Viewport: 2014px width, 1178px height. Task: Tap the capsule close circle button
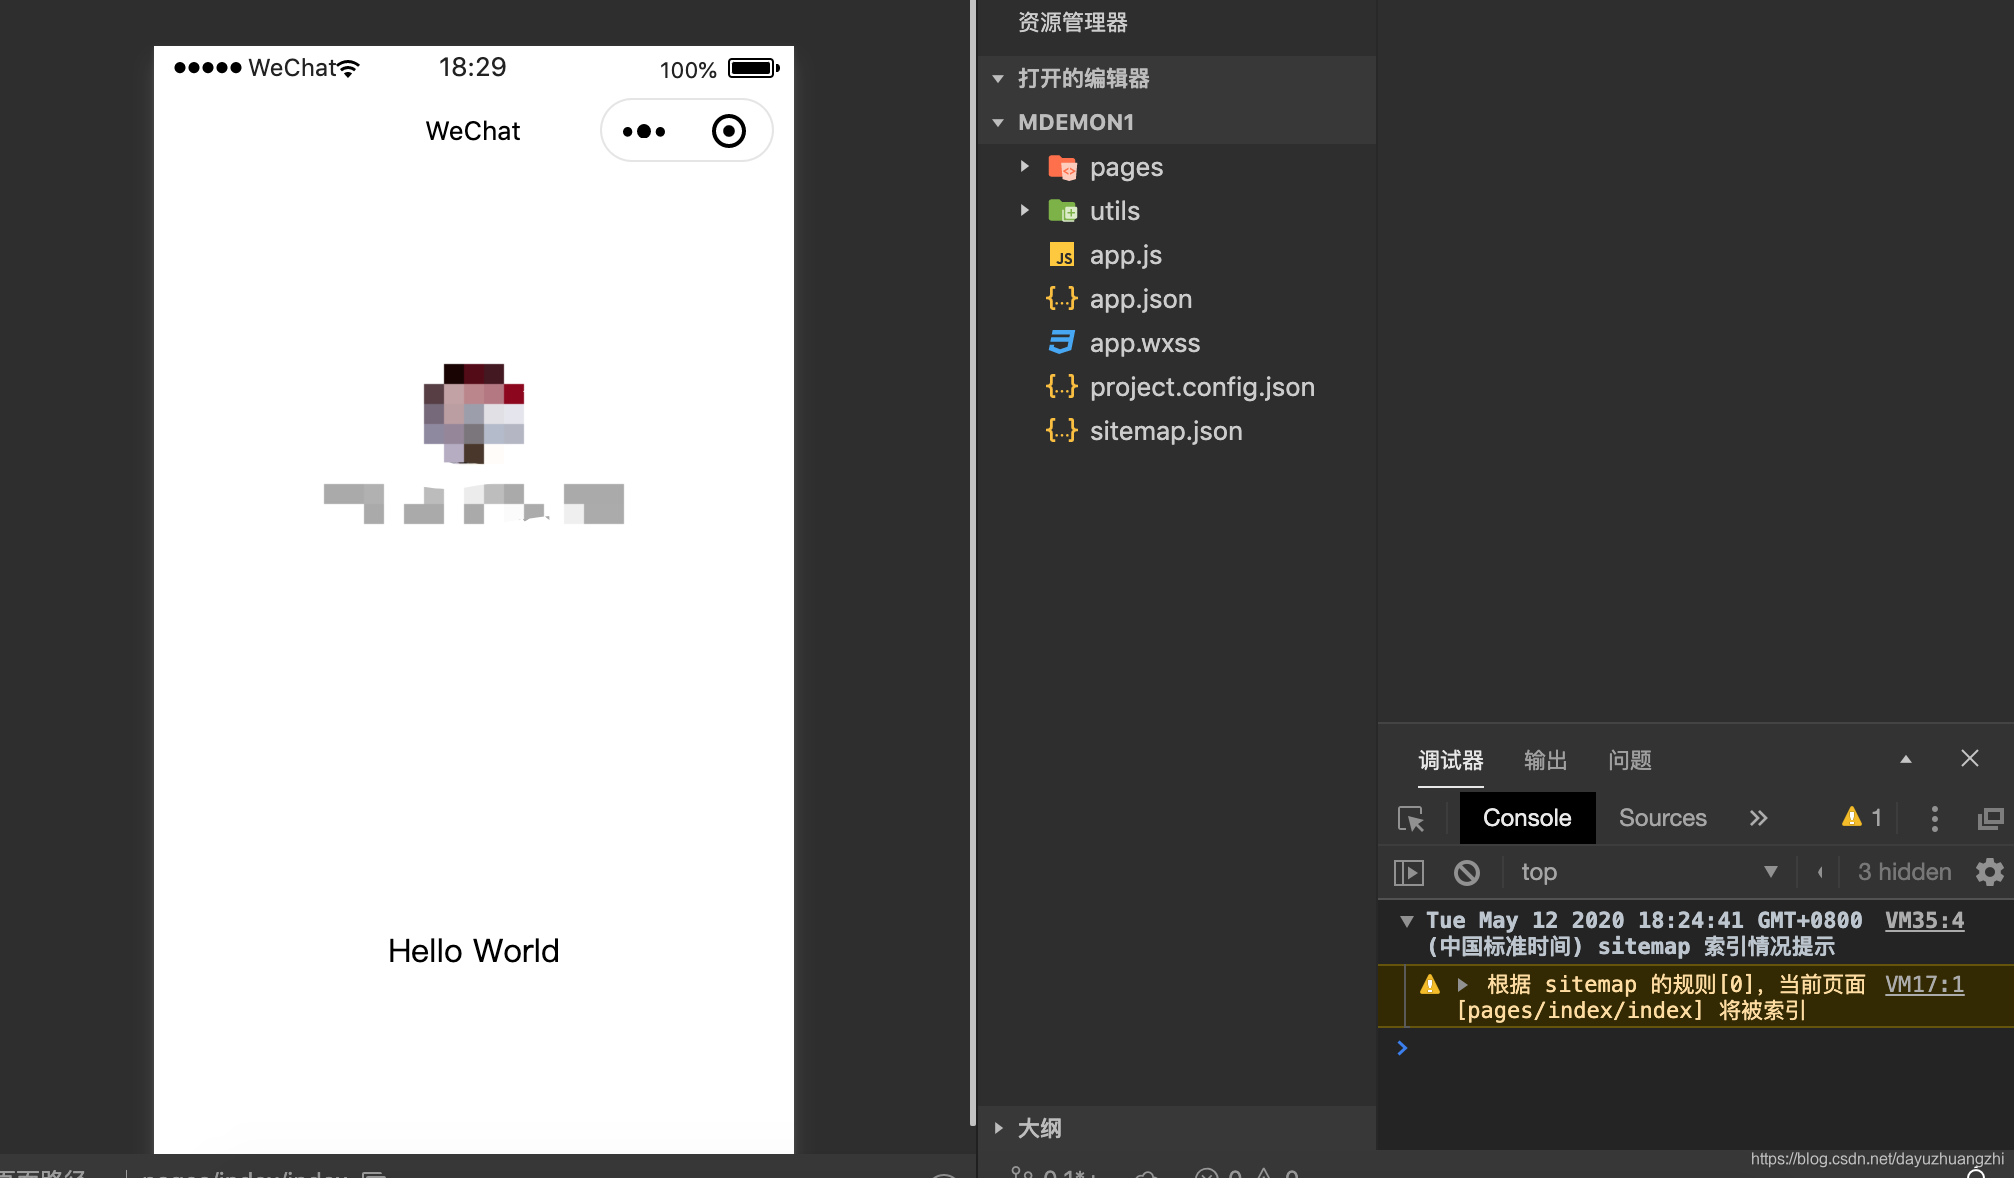click(x=728, y=131)
